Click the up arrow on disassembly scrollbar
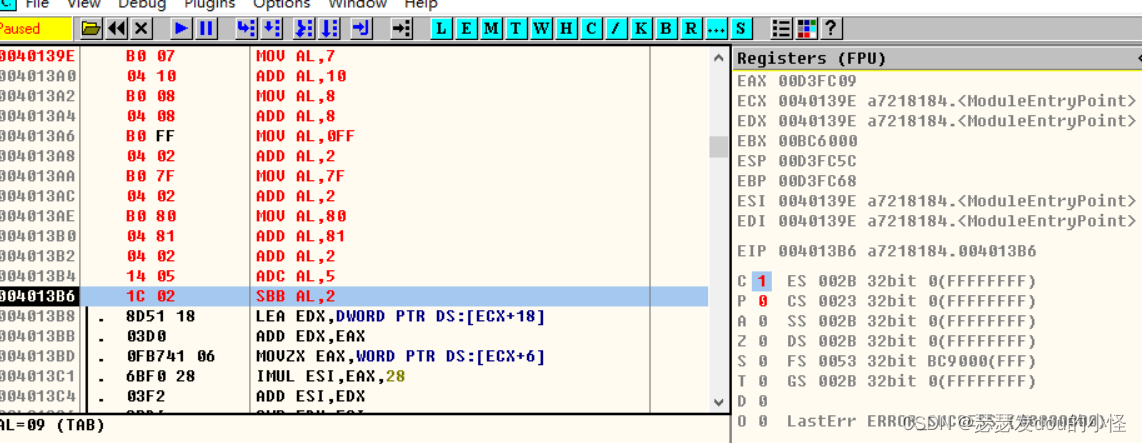The image size is (1142, 443). click(719, 58)
